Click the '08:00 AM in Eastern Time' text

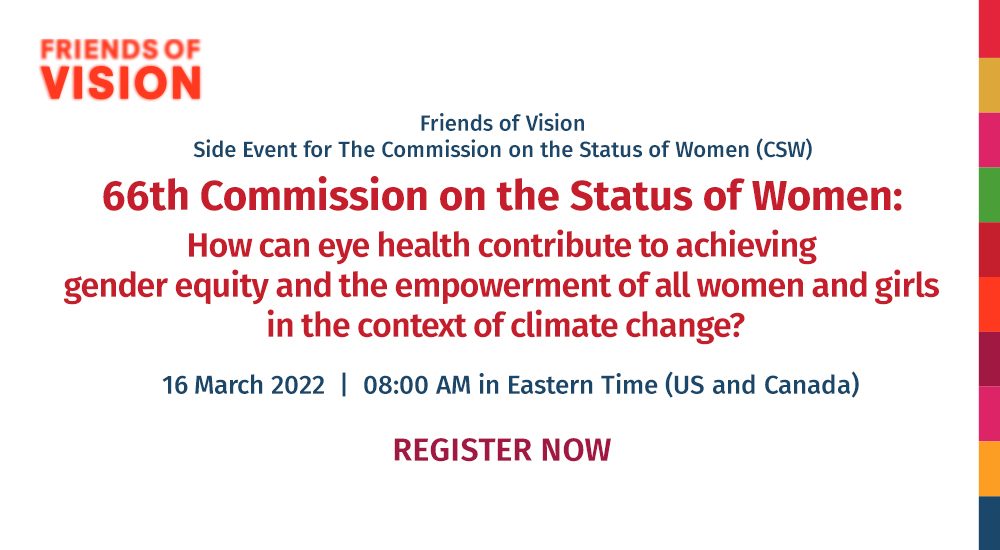click(x=510, y=385)
